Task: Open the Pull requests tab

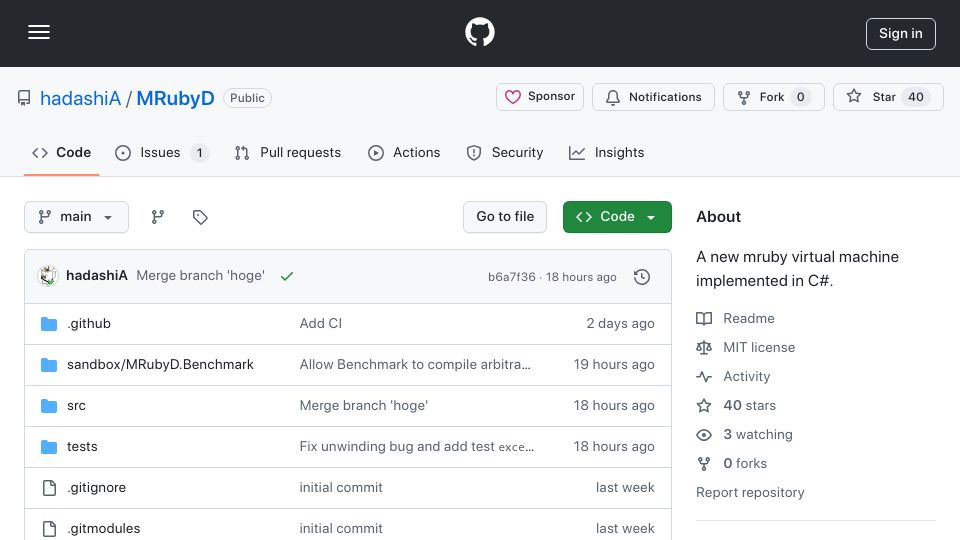Action: click(x=288, y=152)
